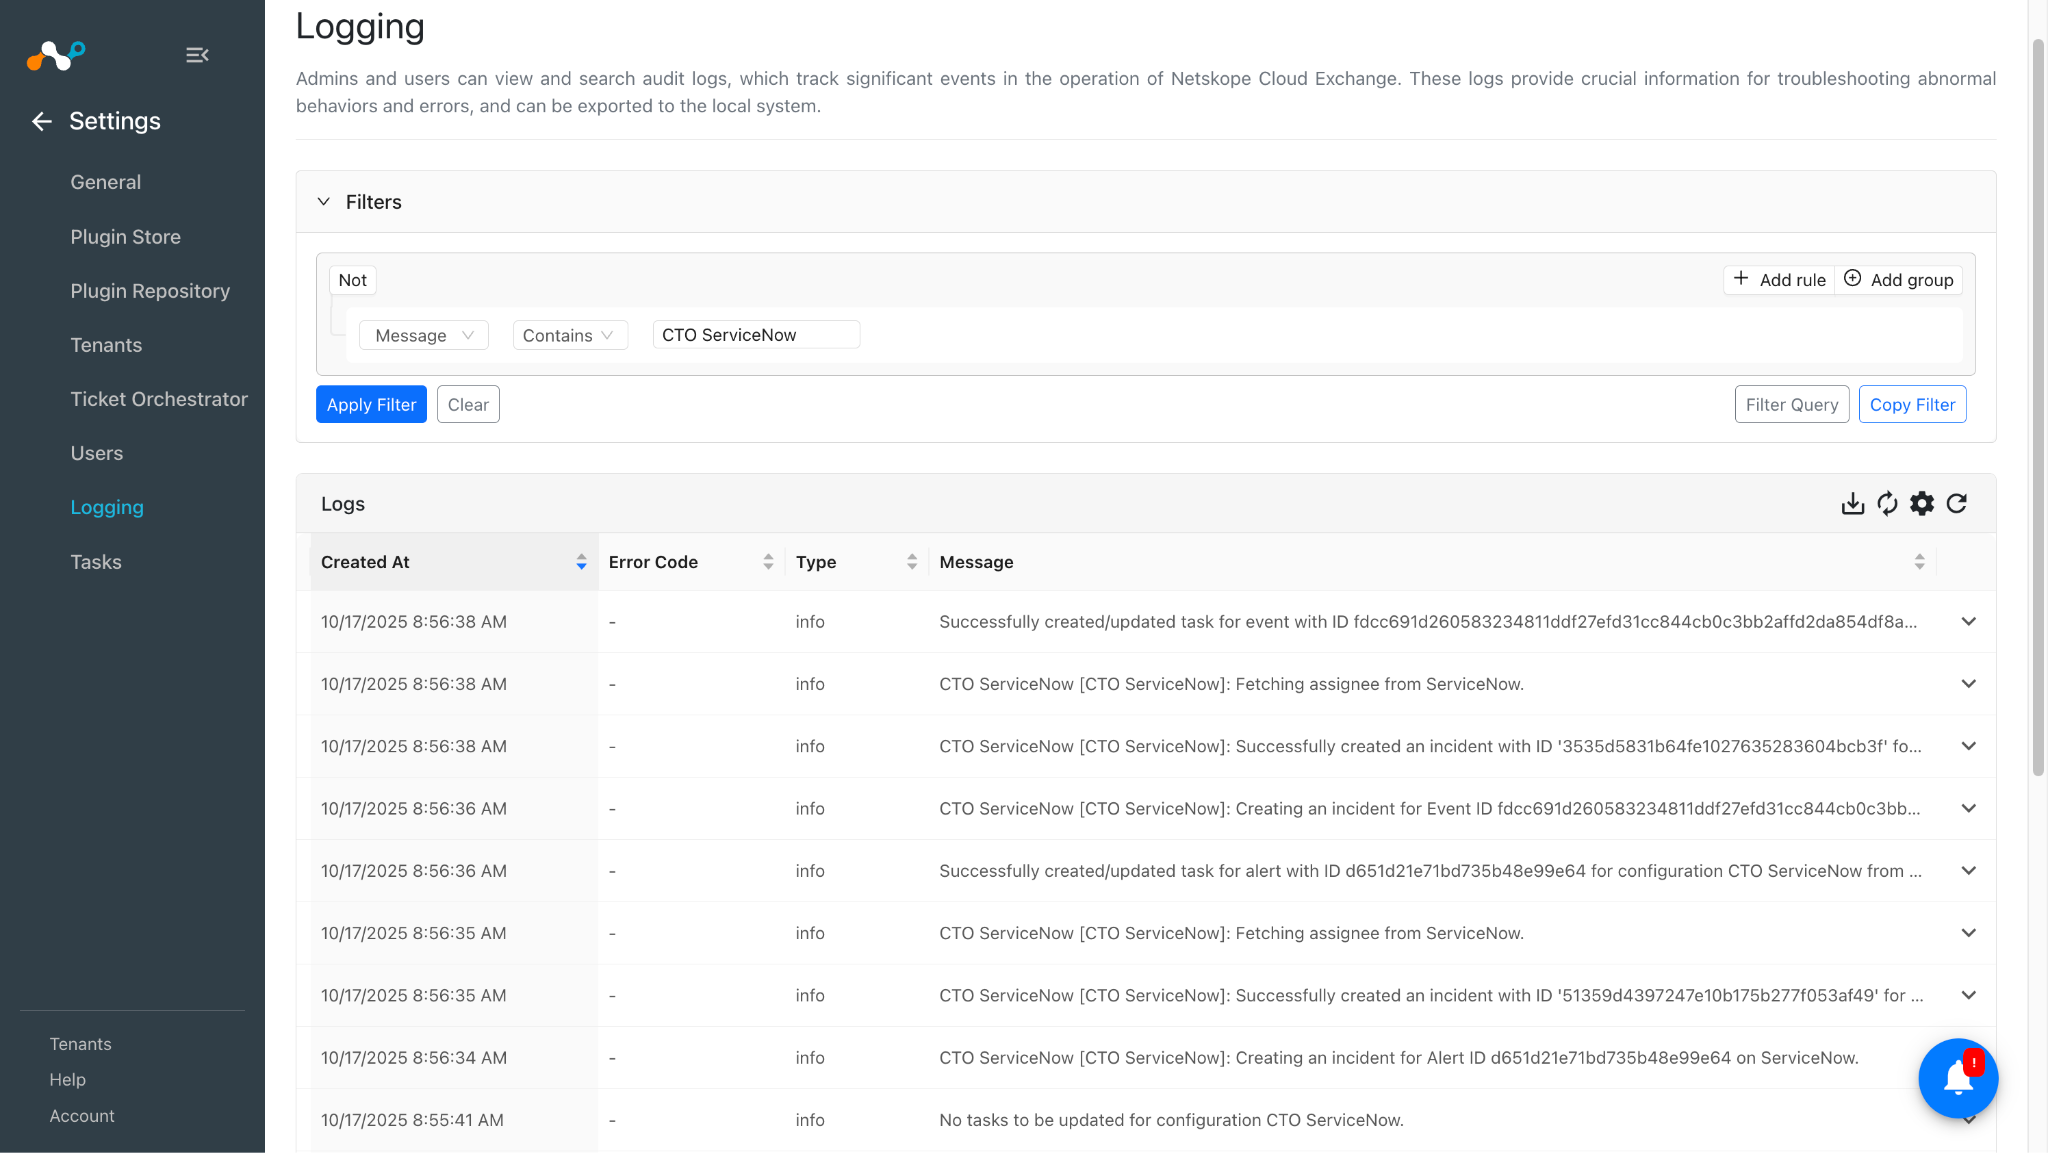2048x1153 pixels.
Task: Click the Netskope logo icon
Action: 56,55
